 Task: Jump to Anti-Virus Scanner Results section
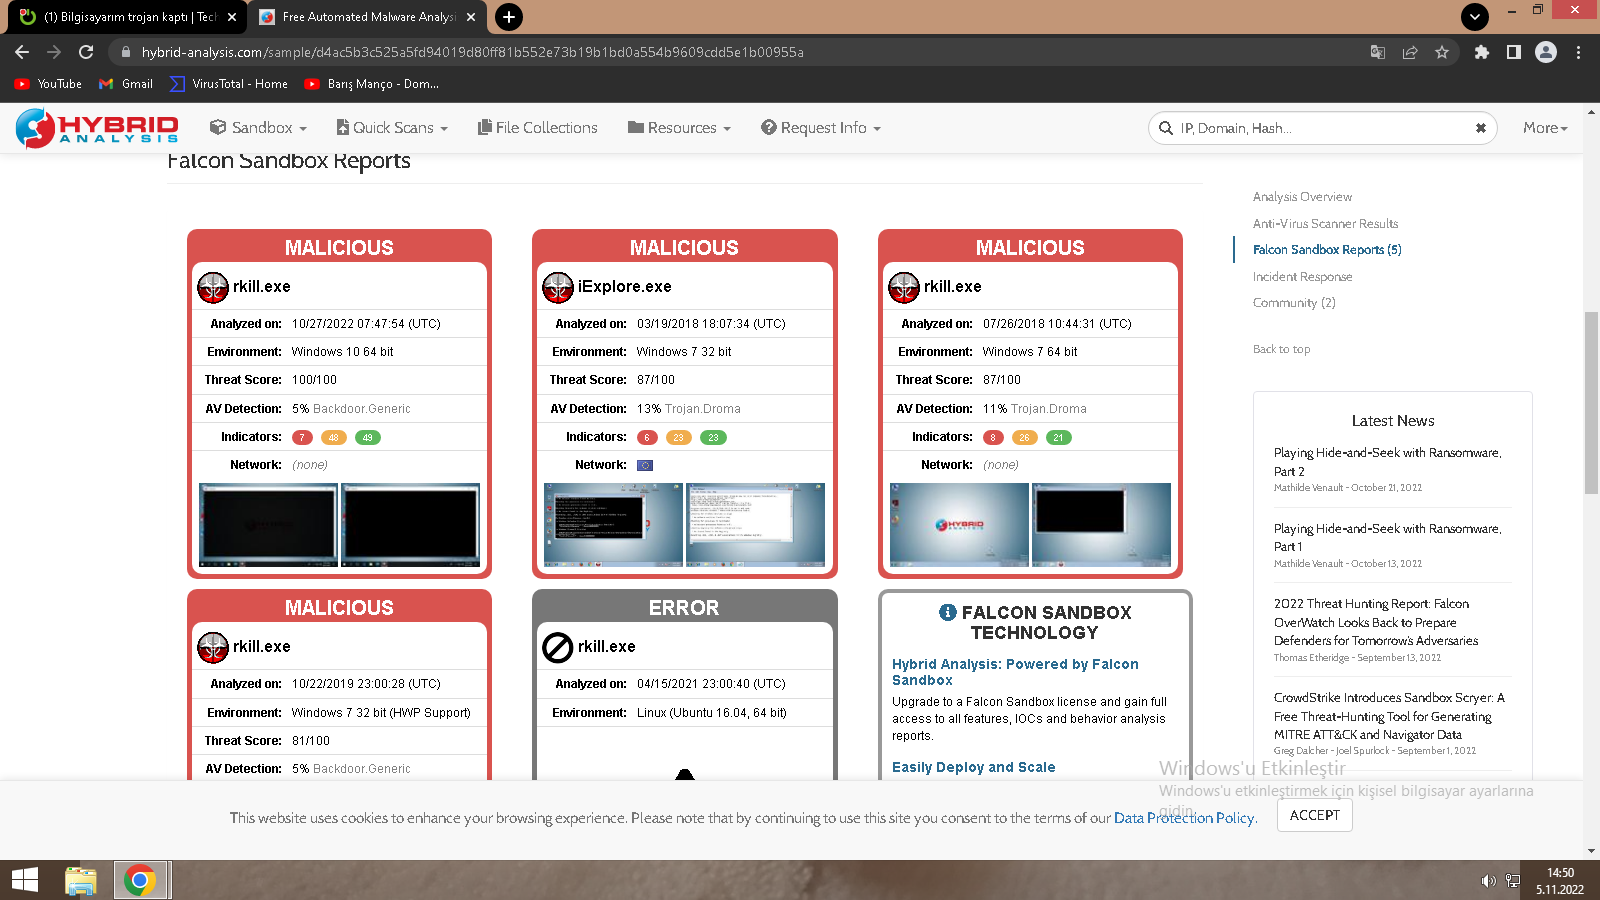click(1326, 224)
